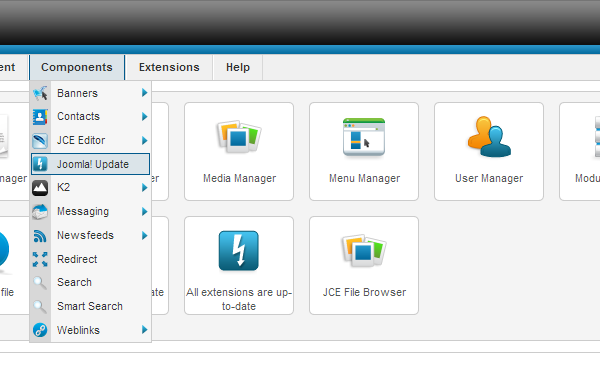Expand the Newsfeeds submenu arrow
Viewport: 600px width, 389px height.
(x=144, y=235)
